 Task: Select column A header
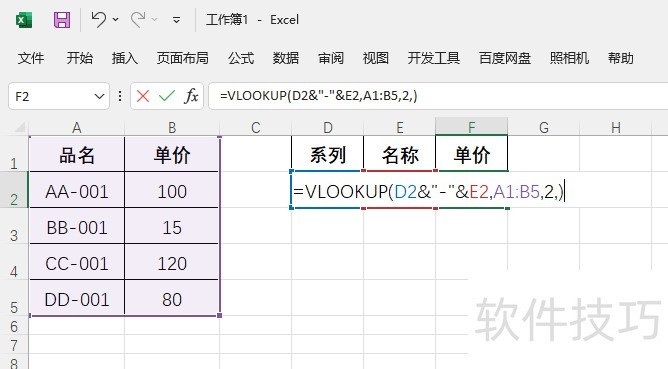click(x=77, y=127)
